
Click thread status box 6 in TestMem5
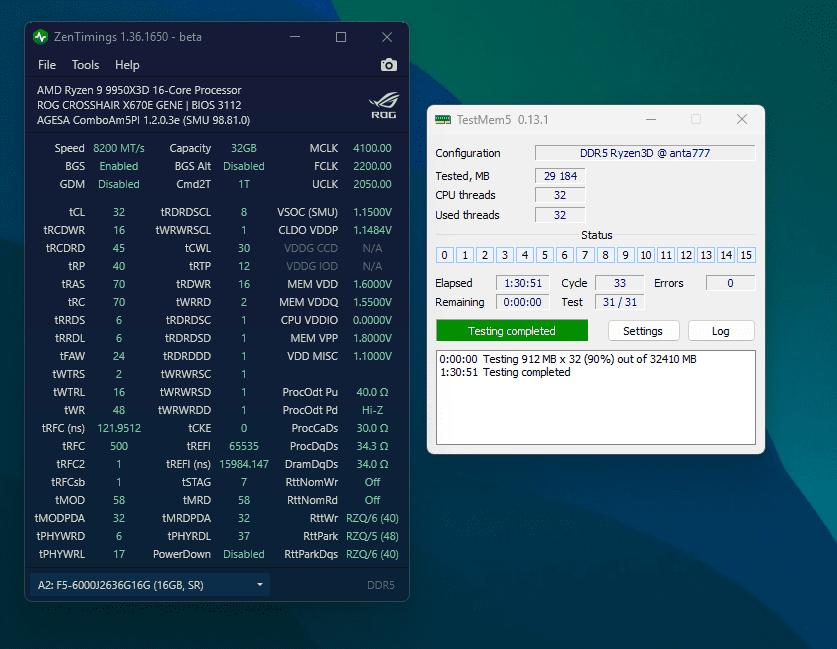click(x=565, y=255)
